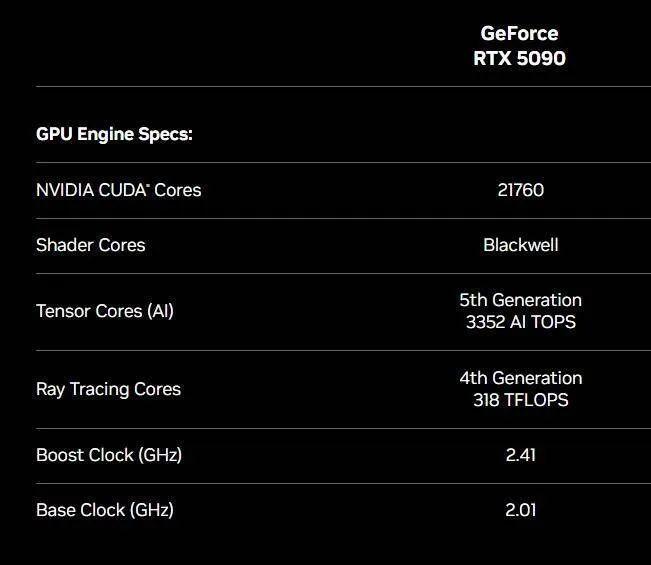Click the 3352 AI TOPS value
Viewport: 651px width, 565px height.
click(520, 322)
